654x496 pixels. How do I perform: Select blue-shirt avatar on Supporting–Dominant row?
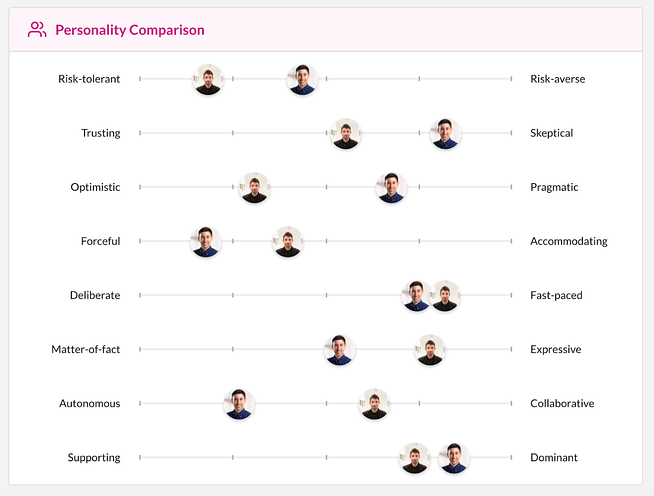pyautogui.click(x=454, y=458)
